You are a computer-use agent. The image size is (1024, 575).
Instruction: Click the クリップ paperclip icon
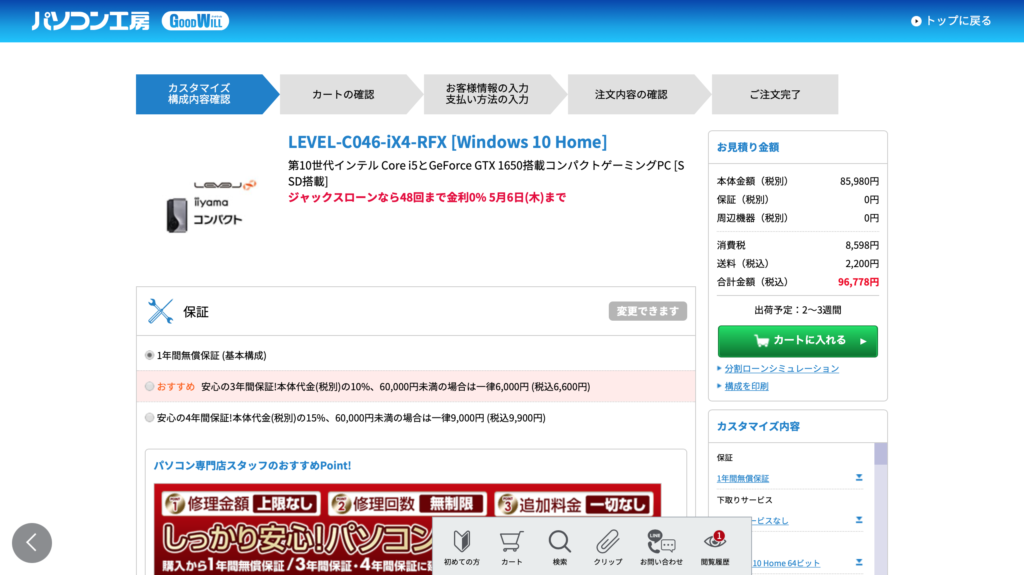(x=608, y=547)
